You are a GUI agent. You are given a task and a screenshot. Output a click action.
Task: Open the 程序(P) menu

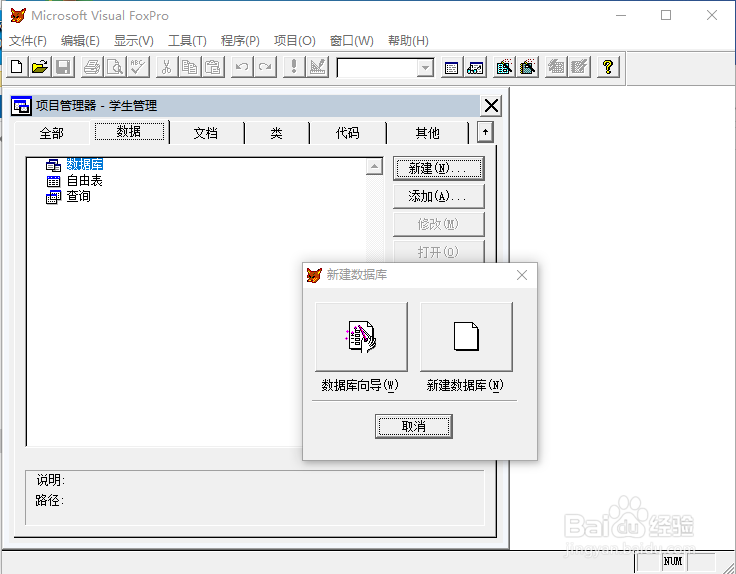(240, 41)
